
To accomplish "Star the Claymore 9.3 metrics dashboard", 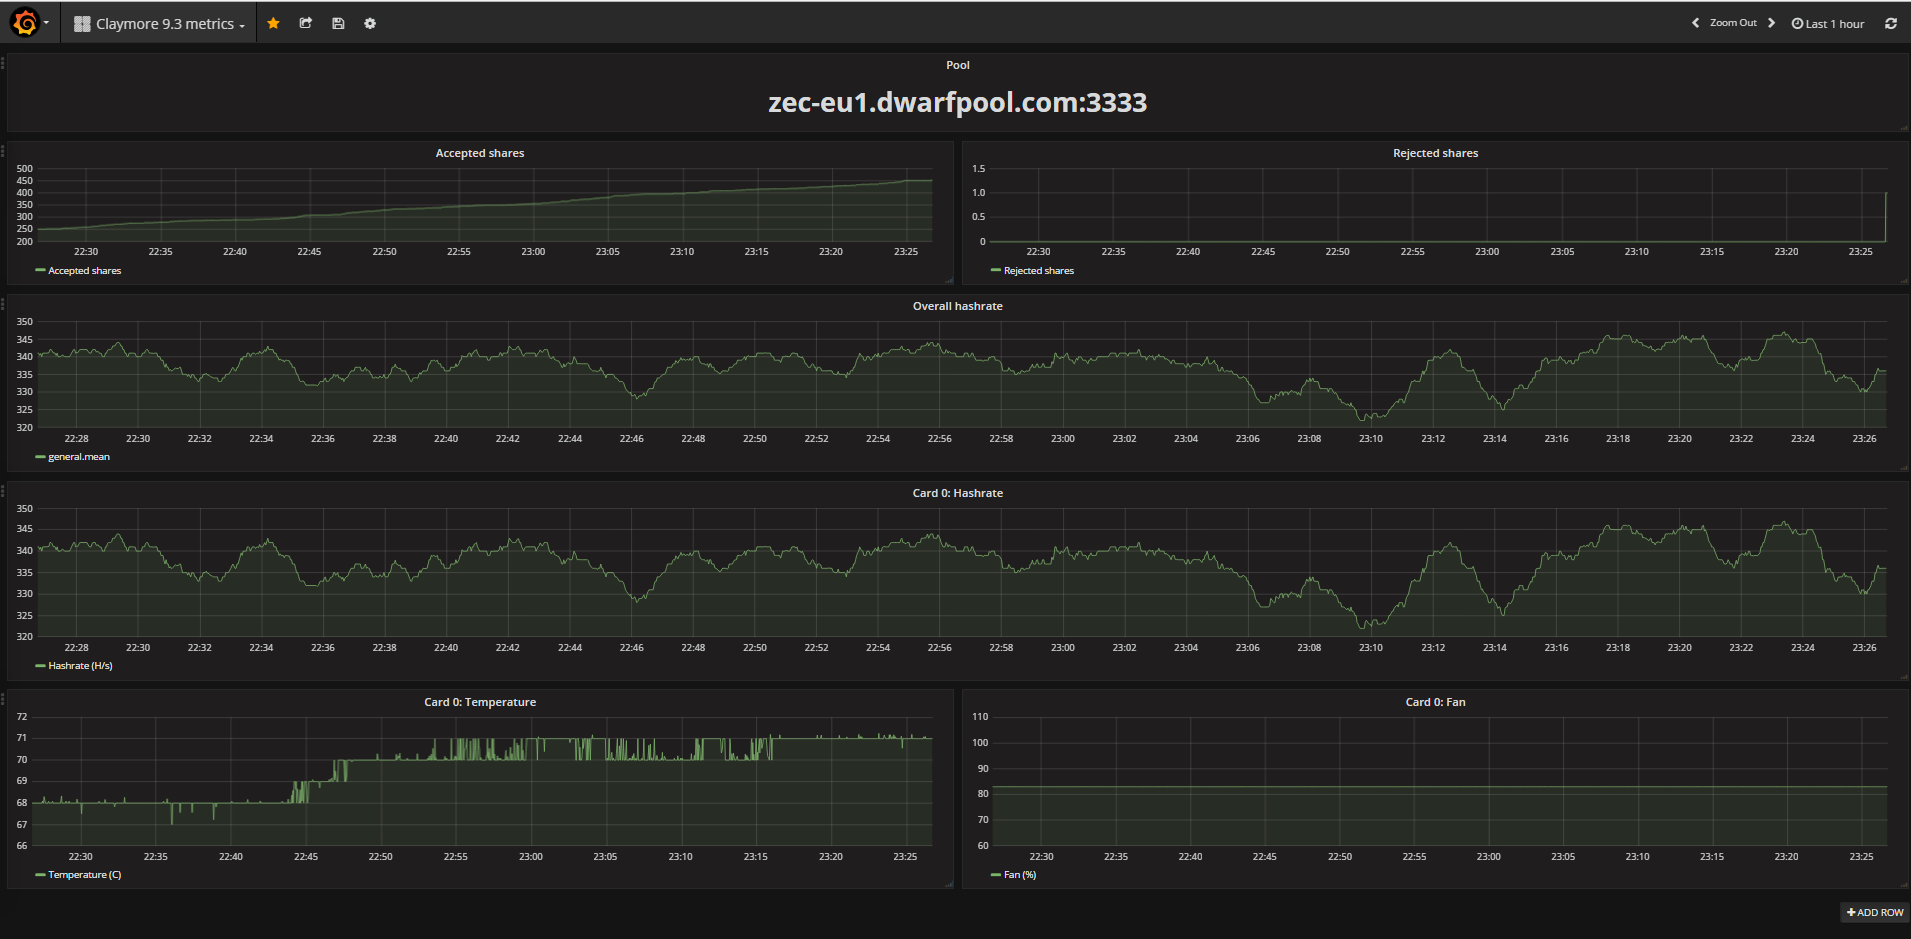I will point(273,23).
